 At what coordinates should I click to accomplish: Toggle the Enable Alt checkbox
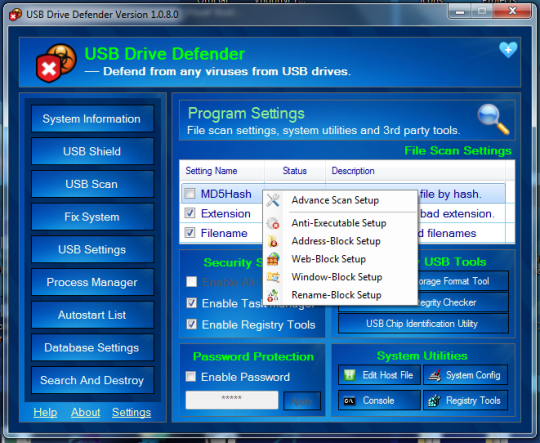191,282
